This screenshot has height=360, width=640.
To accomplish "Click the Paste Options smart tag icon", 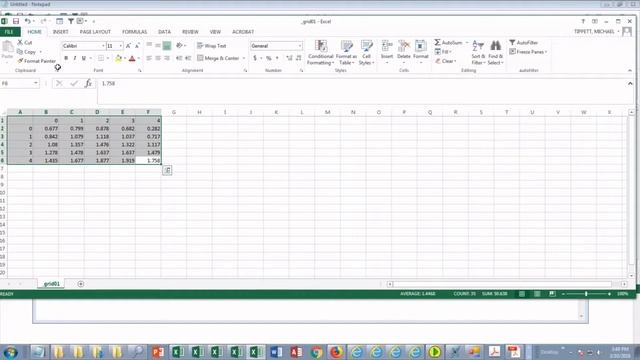I will (x=167, y=170).
